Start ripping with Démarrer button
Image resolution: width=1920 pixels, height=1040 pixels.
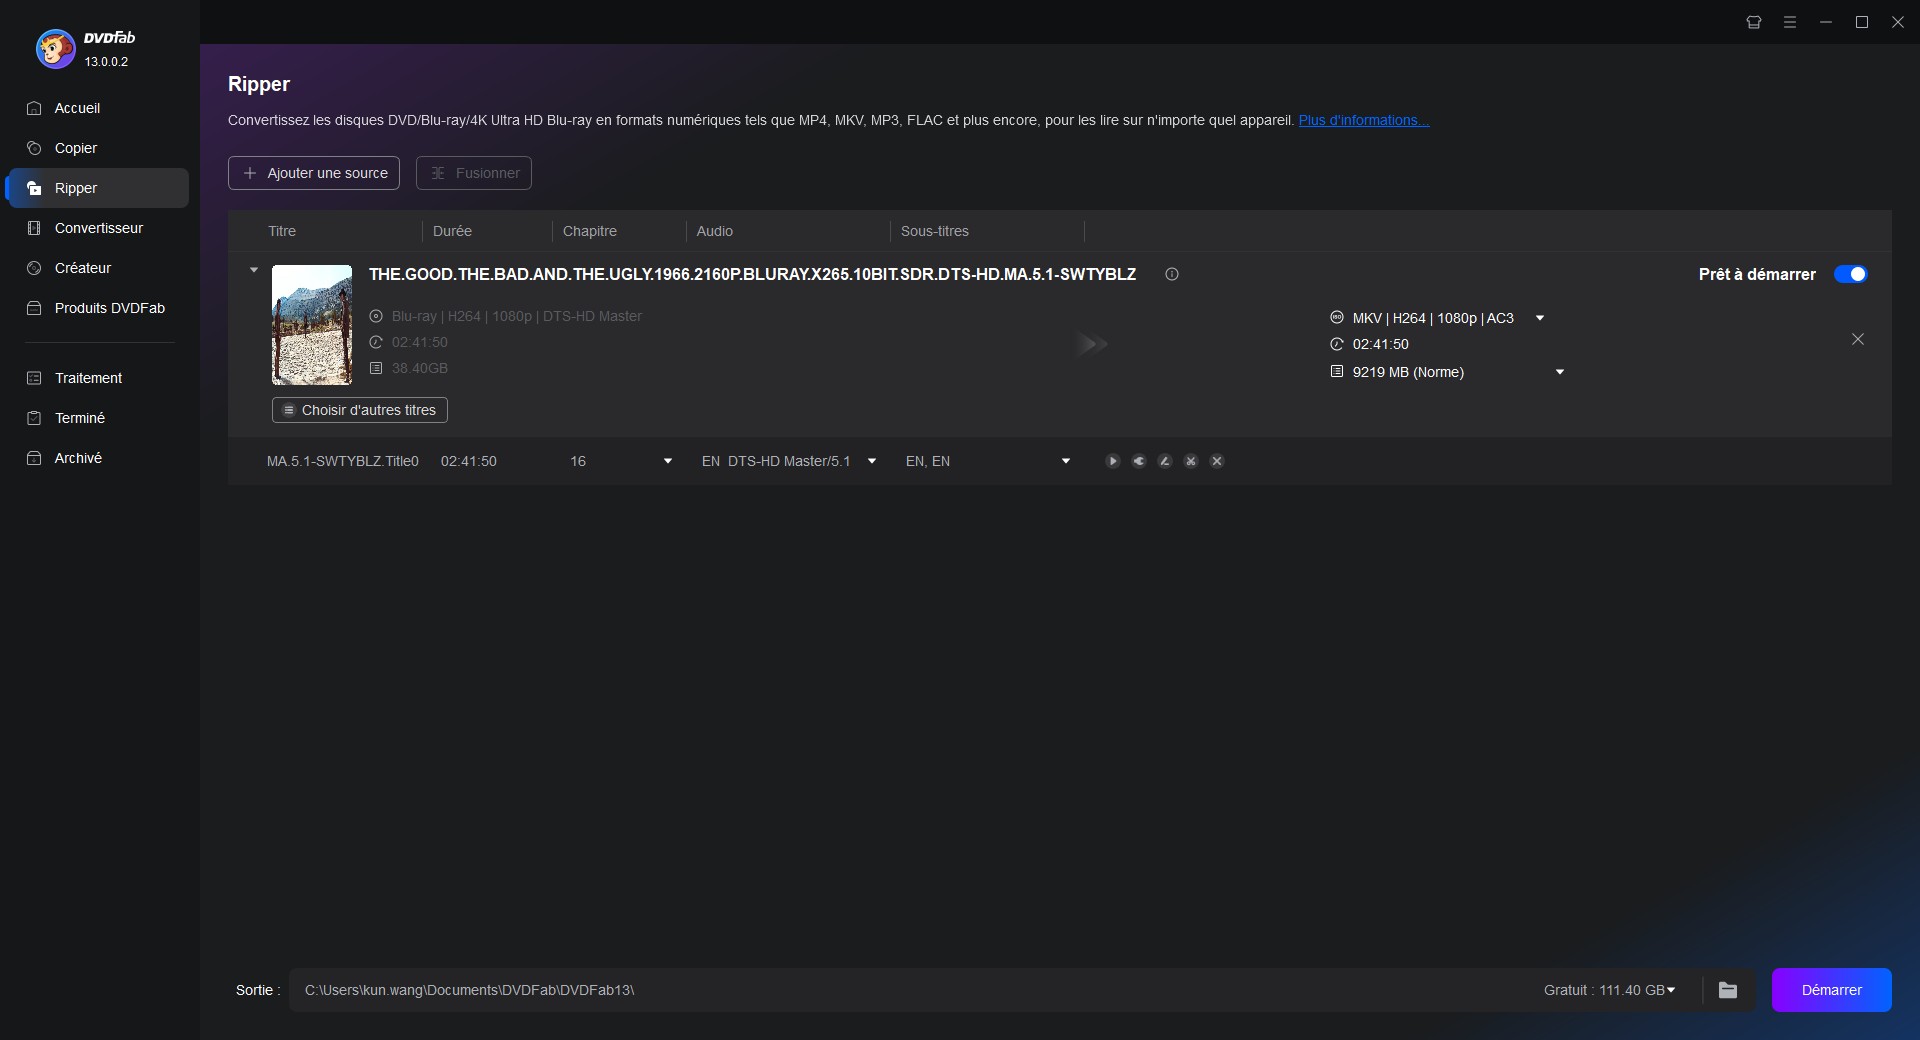click(x=1832, y=990)
